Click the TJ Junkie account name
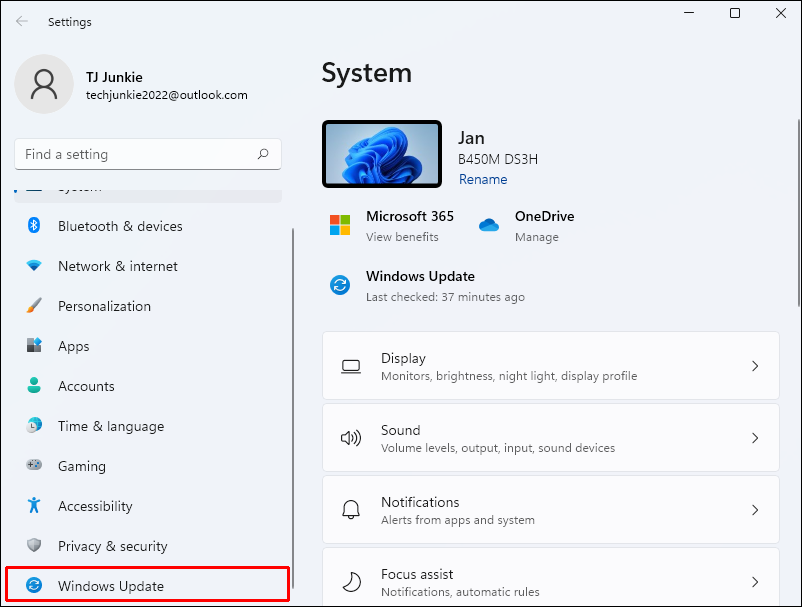Viewport: 802px width, 607px height. [114, 77]
